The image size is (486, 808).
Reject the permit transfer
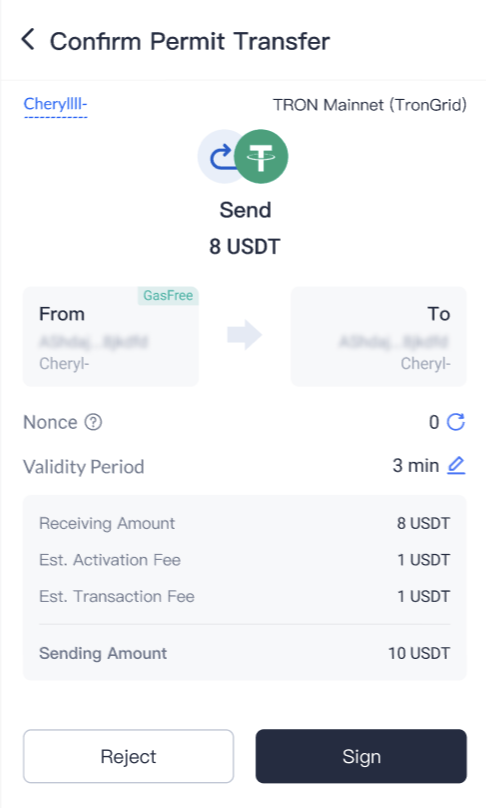pyautogui.click(x=128, y=756)
